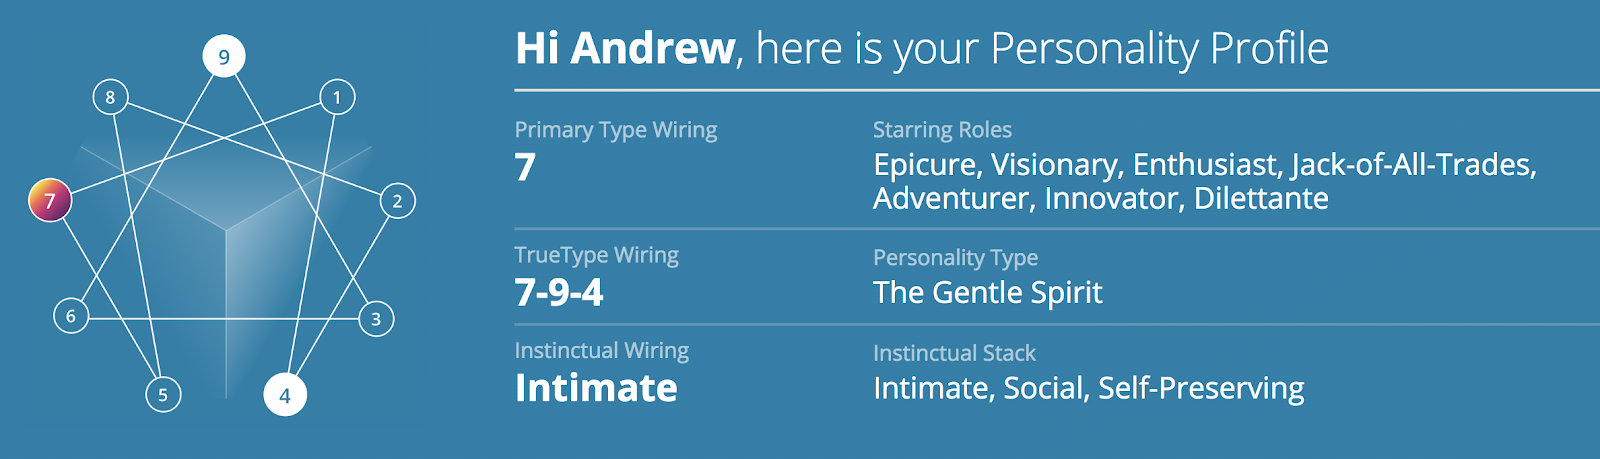
Task: Click the Starring Roles heading
Action: [942, 130]
